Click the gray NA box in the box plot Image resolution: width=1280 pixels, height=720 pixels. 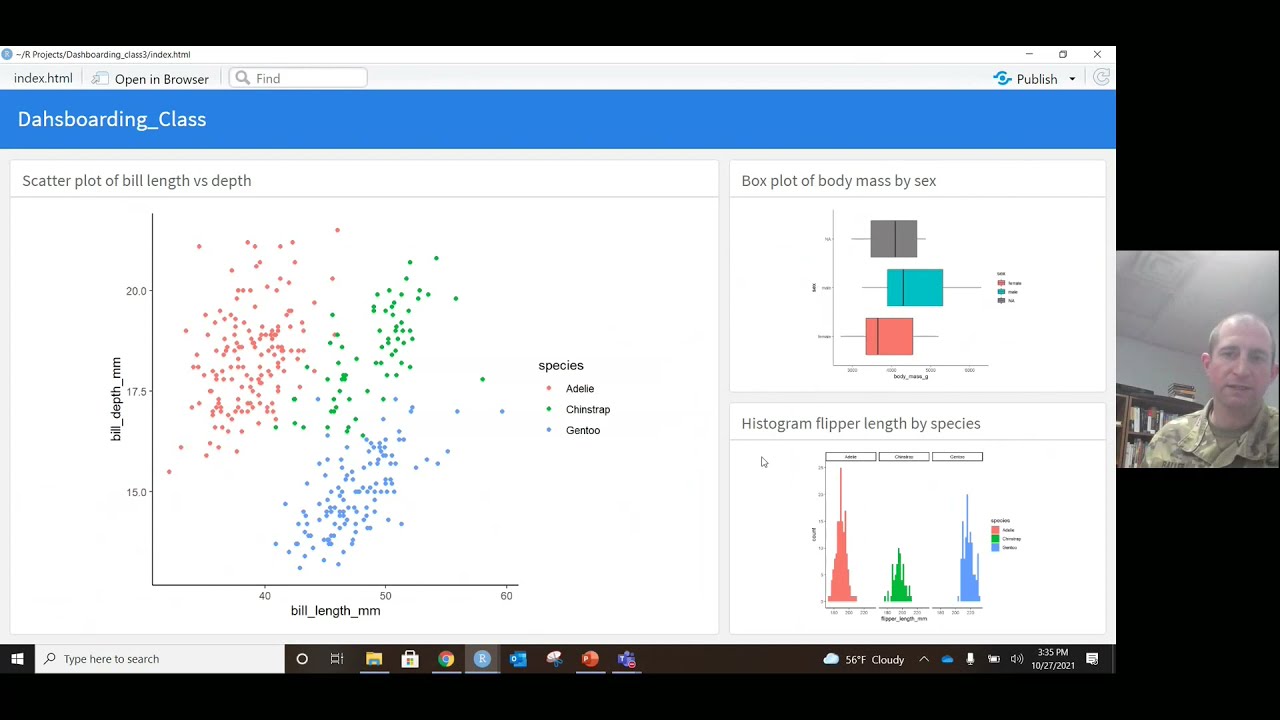894,239
